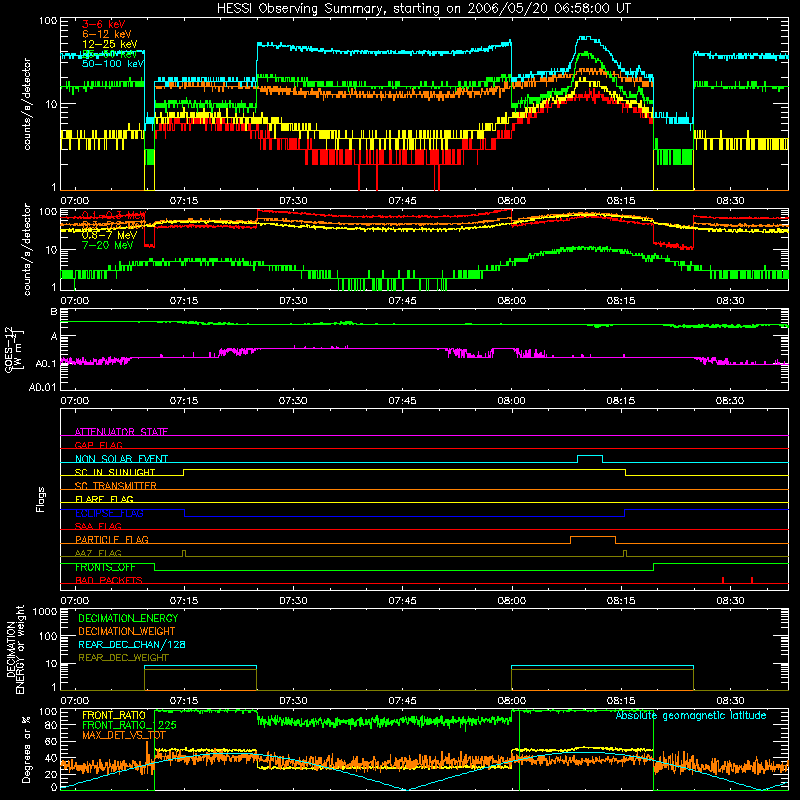
Task: Click the GOES-12 axis label
Action: [13, 349]
